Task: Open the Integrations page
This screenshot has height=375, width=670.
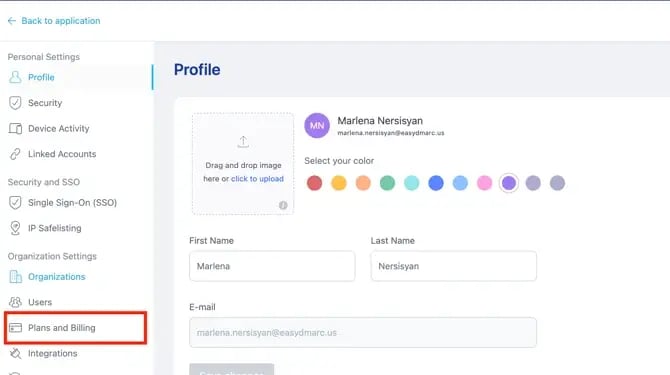Action: 53,353
